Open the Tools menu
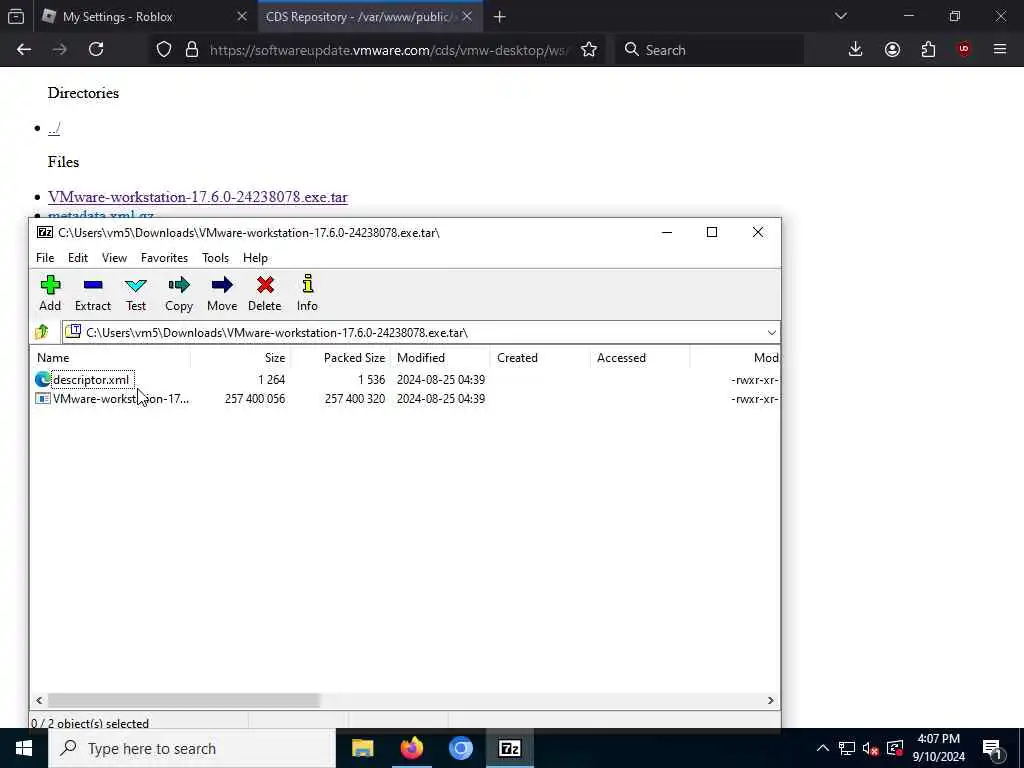The image size is (1024, 768). coord(216,258)
